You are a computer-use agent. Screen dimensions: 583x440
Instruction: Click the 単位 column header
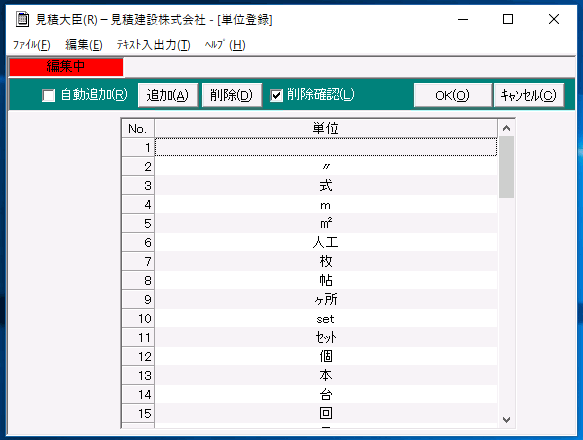tap(326, 128)
